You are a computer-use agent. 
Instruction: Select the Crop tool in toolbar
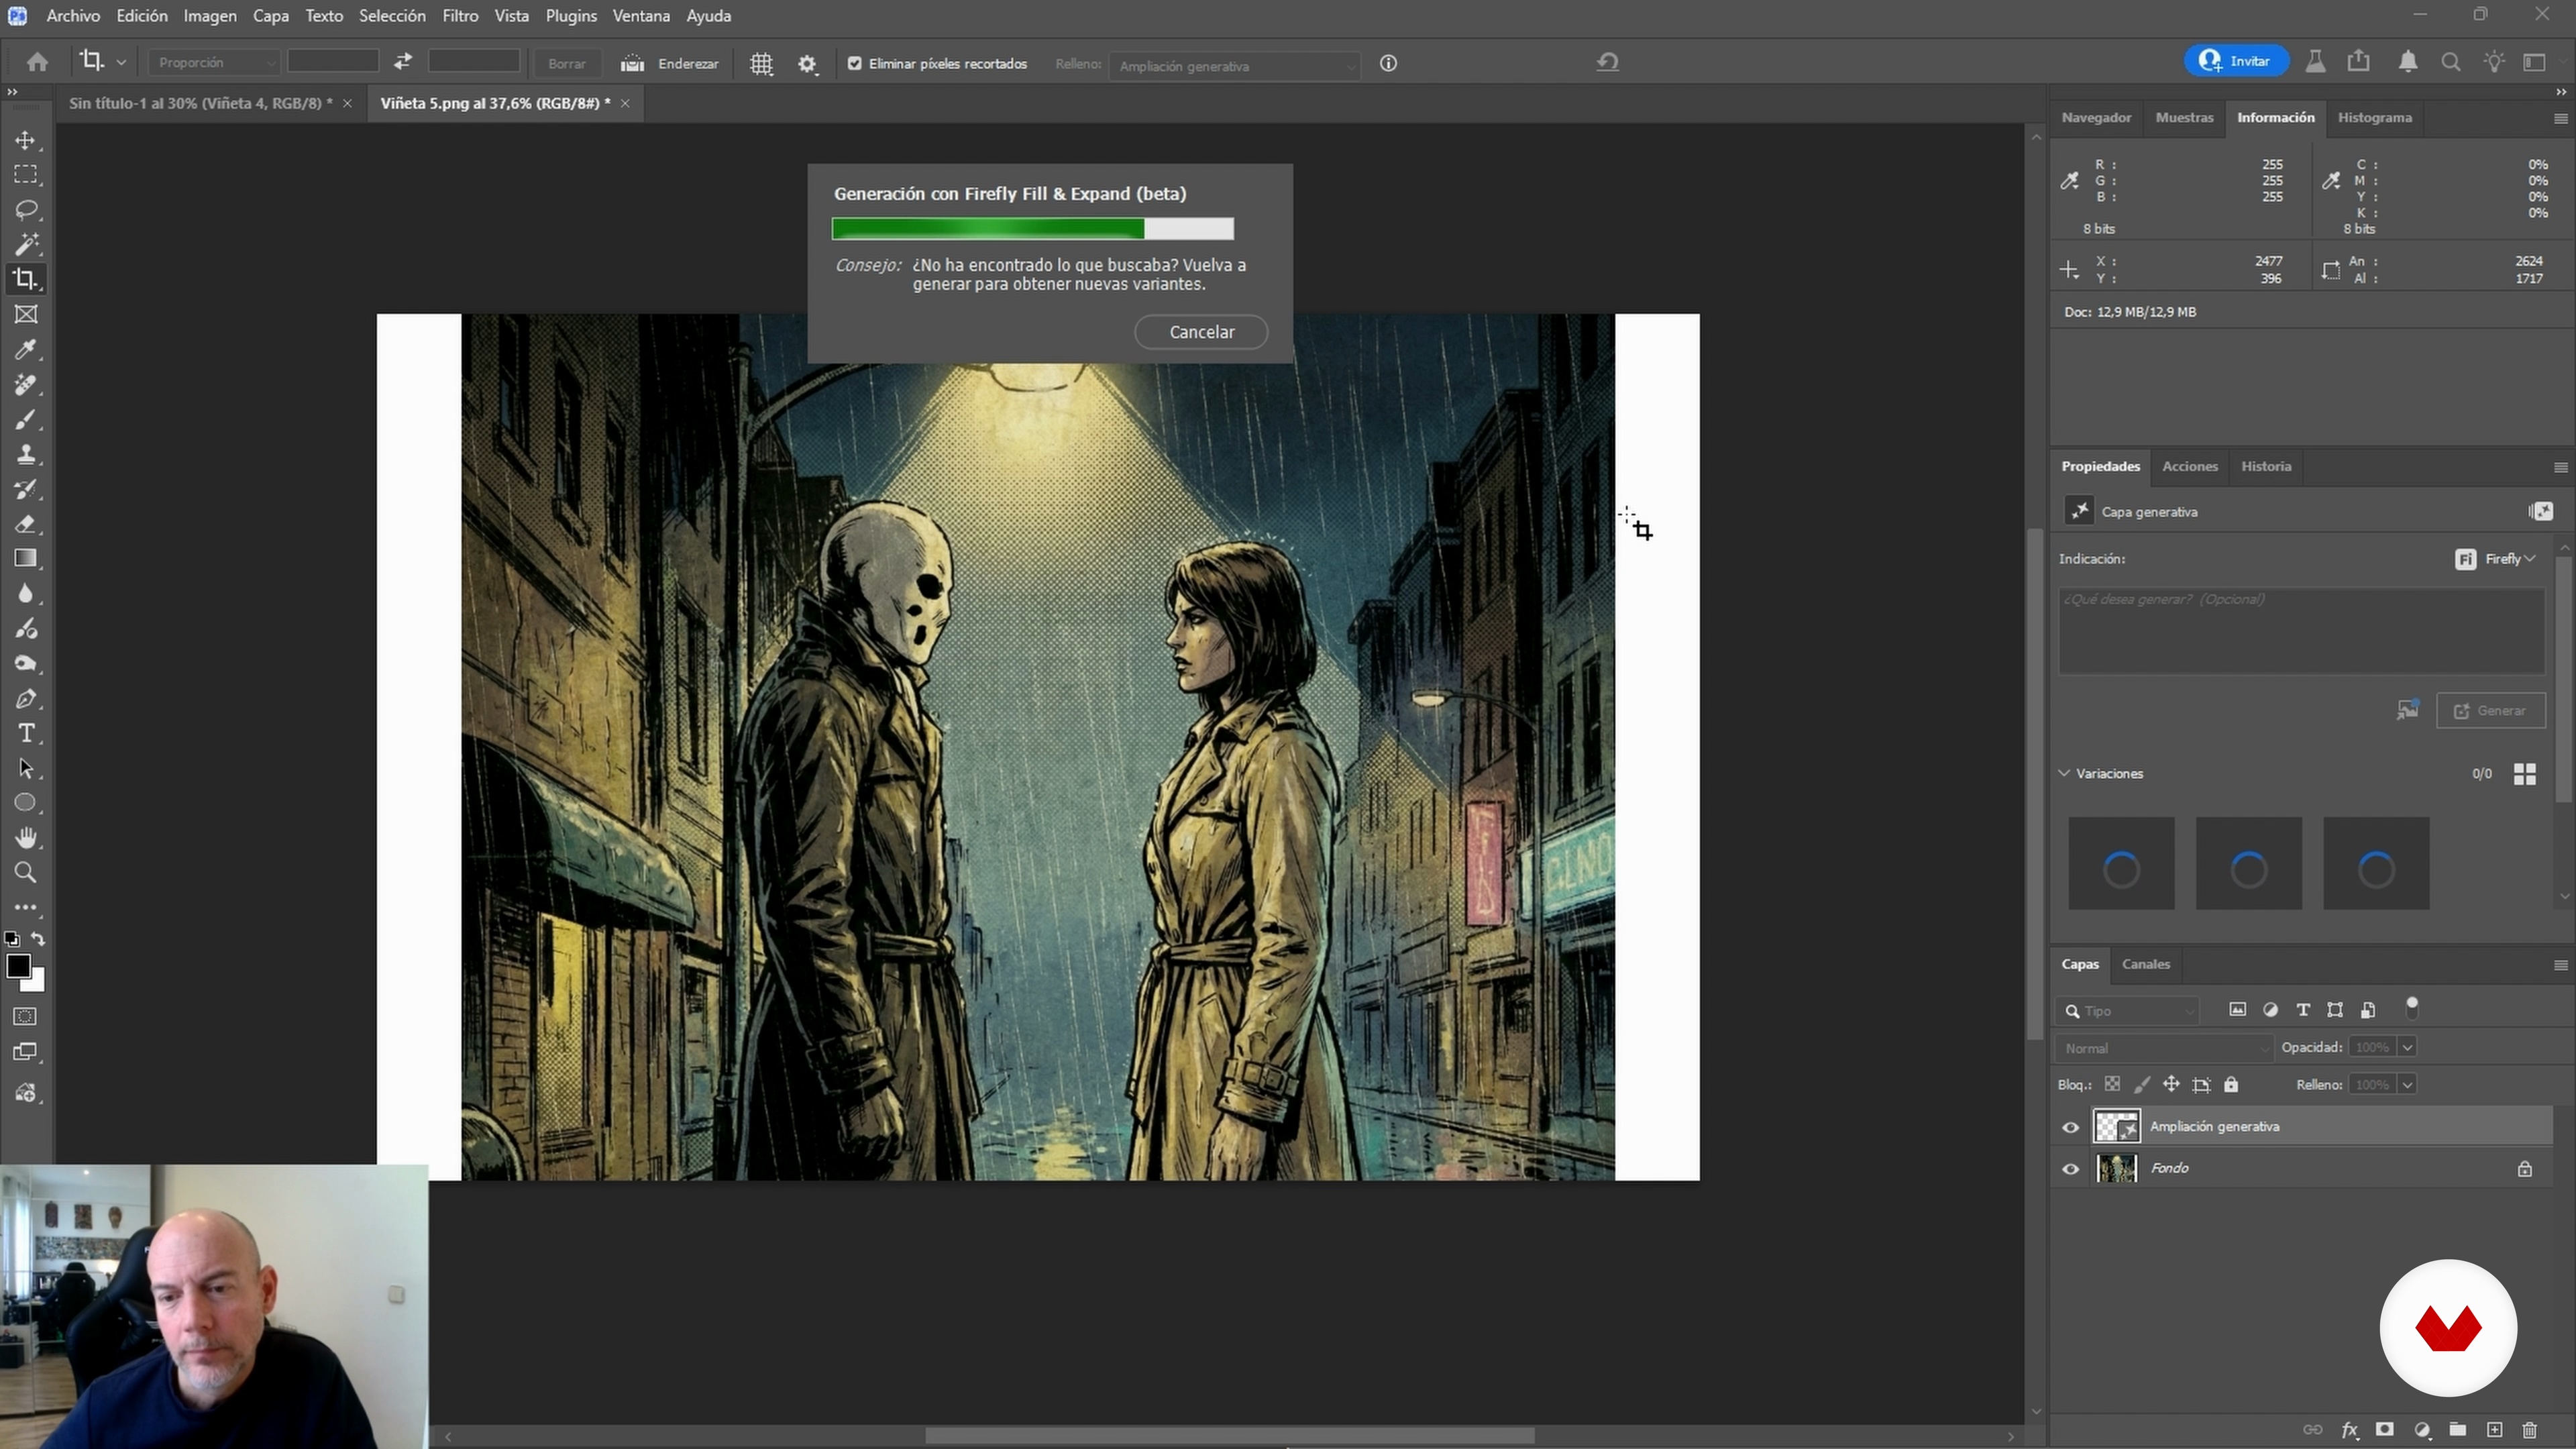coord(26,279)
